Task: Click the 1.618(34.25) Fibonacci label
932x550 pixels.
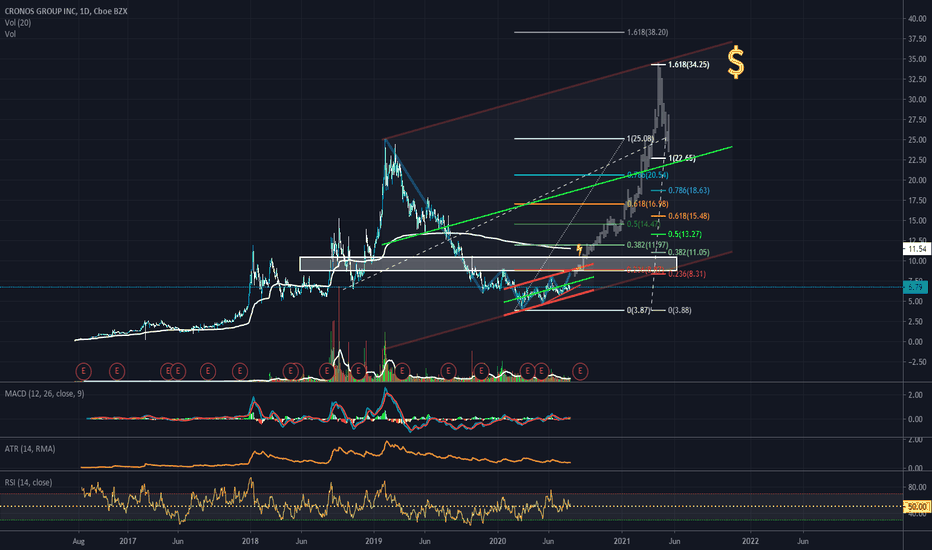Action: [688, 64]
